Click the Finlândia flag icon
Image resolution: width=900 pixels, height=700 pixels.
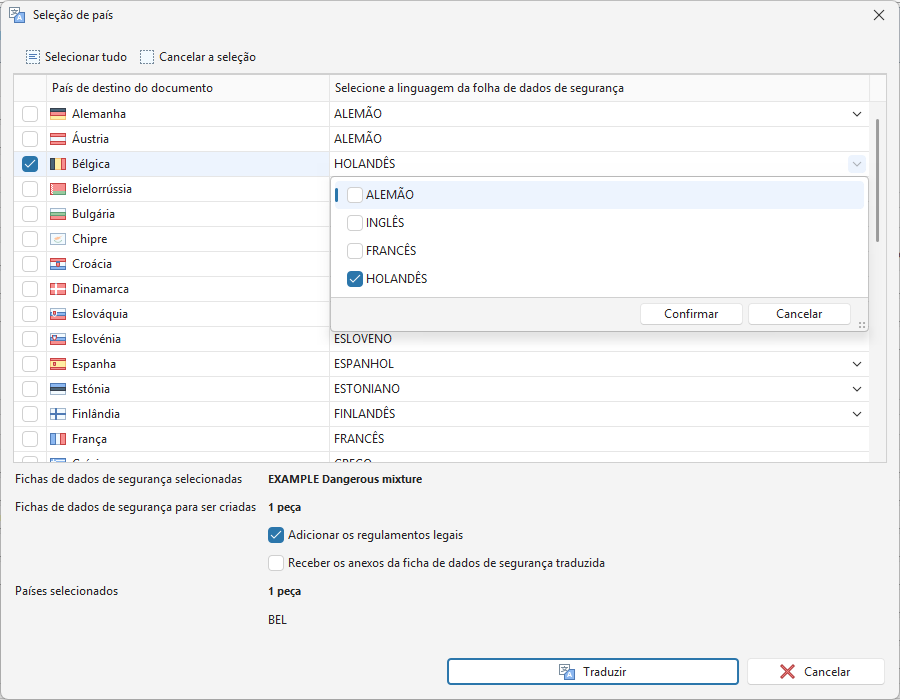58,414
